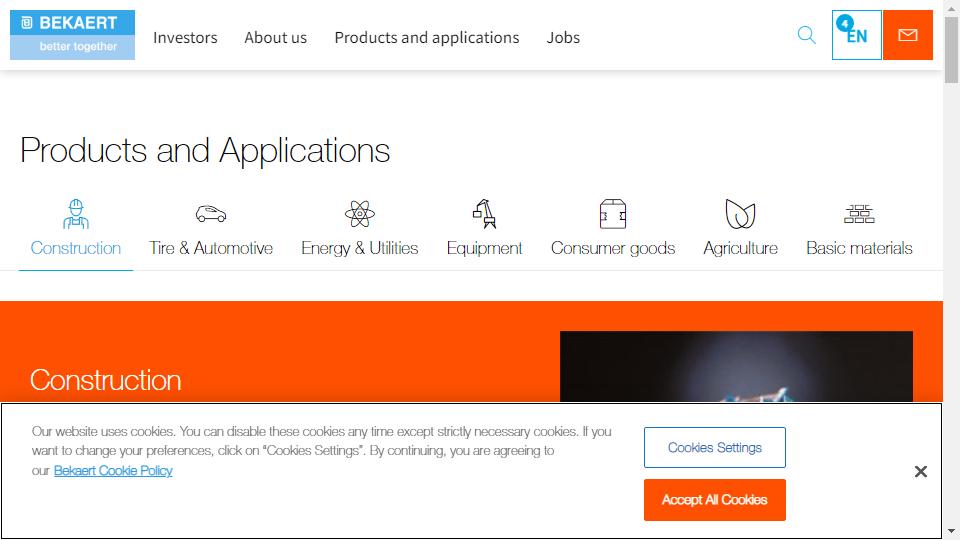Click the Construction worker icon
960x540 pixels.
pos(76,214)
